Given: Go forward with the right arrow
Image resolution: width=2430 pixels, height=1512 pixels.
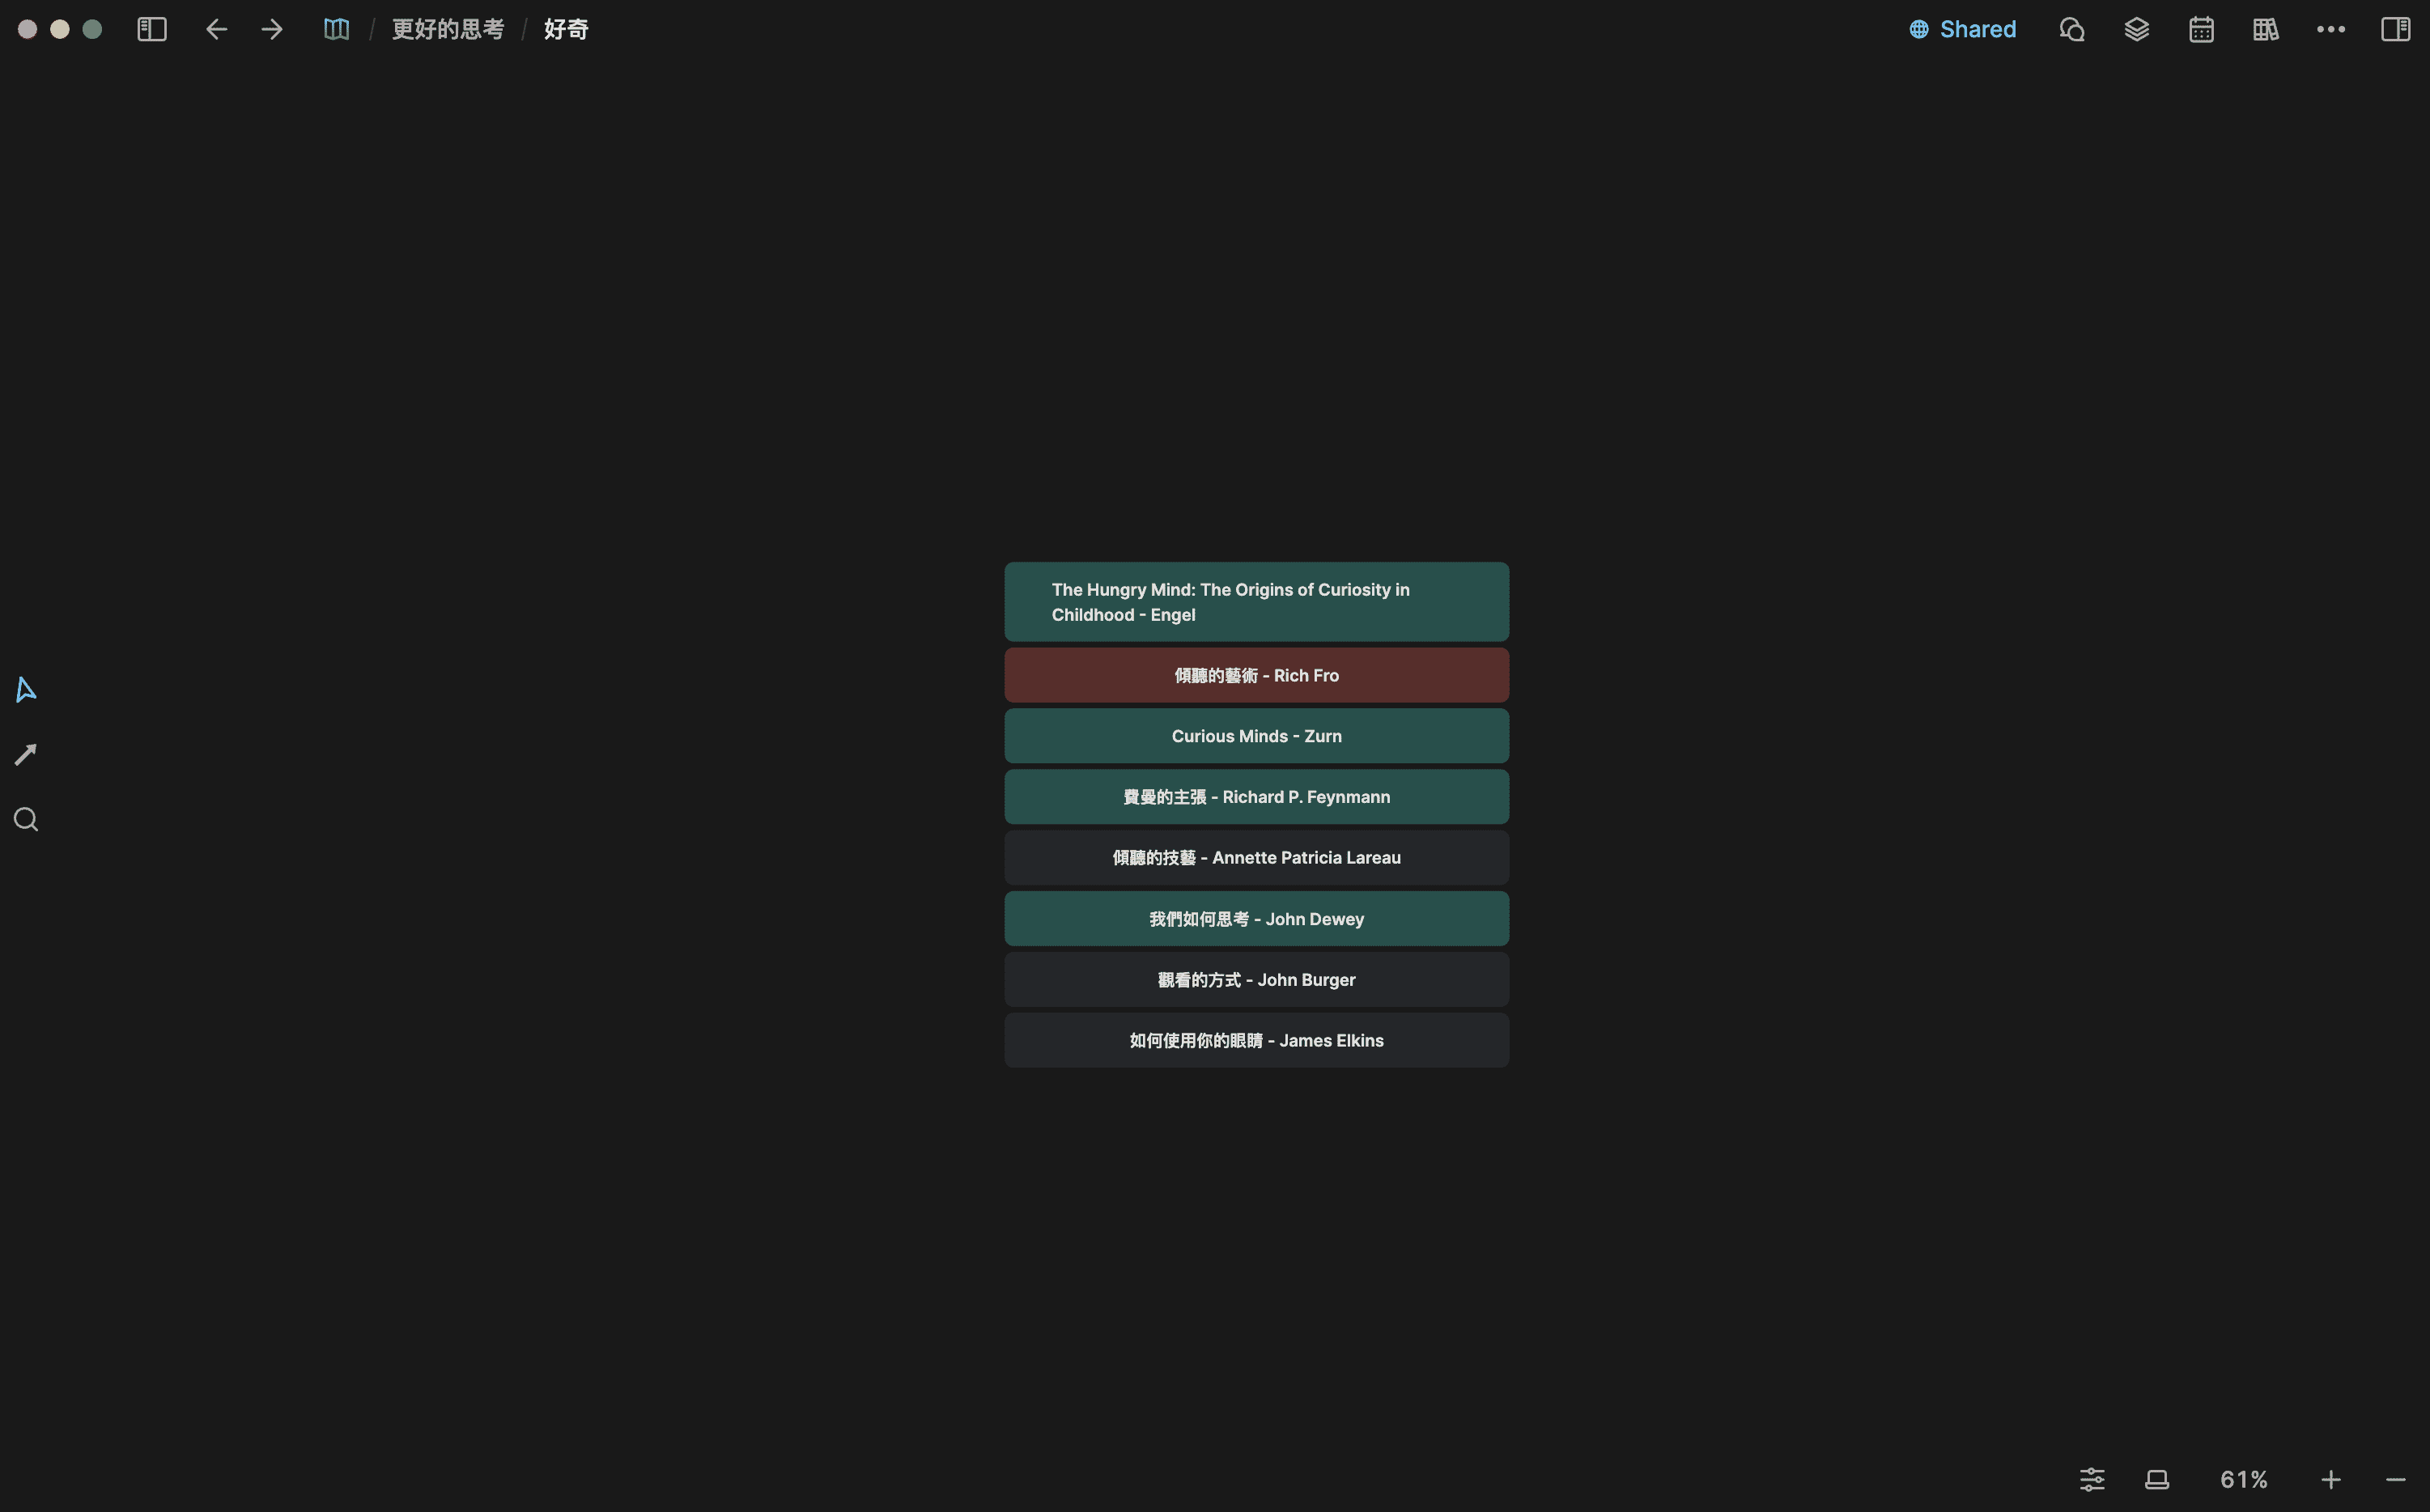Looking at the screenshot, I should point(272,29).
